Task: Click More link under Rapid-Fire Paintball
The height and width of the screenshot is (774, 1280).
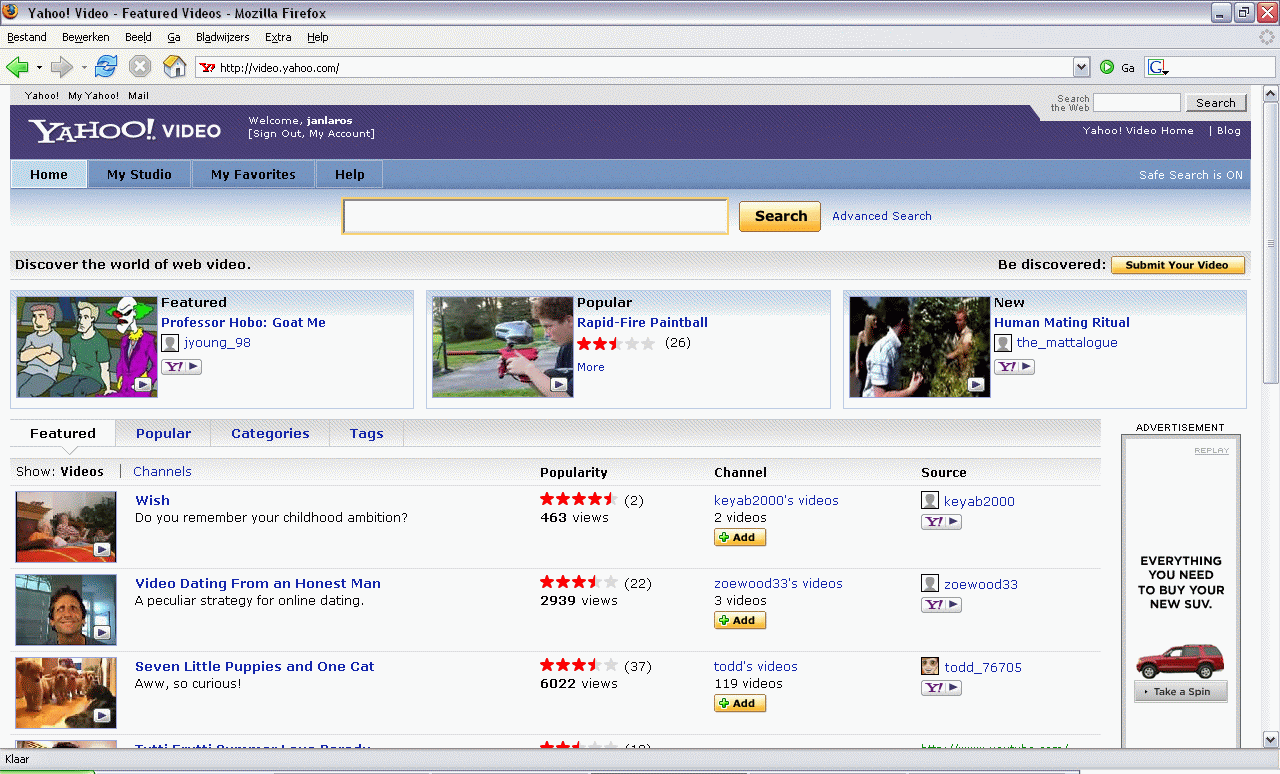Action: click(x=591, y=367)
